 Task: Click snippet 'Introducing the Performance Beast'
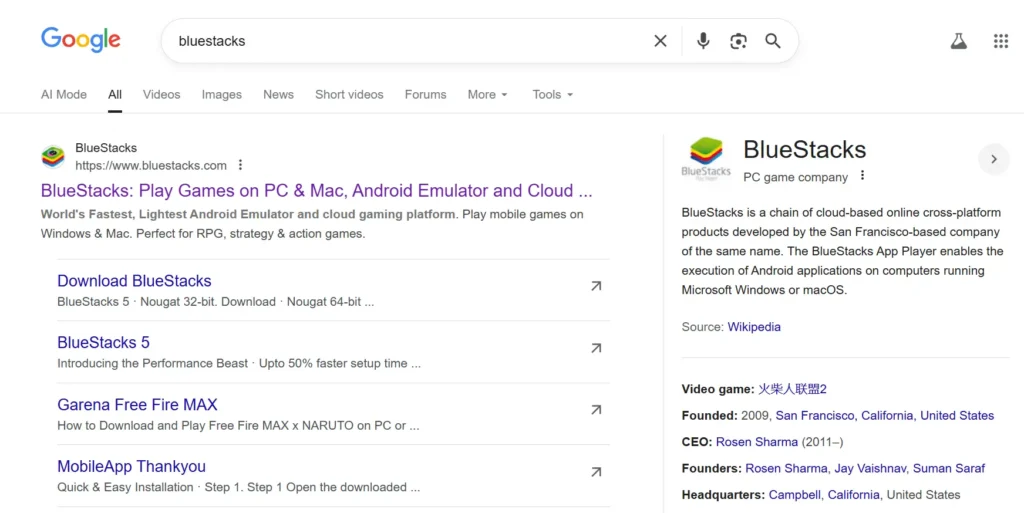(152, 364)
